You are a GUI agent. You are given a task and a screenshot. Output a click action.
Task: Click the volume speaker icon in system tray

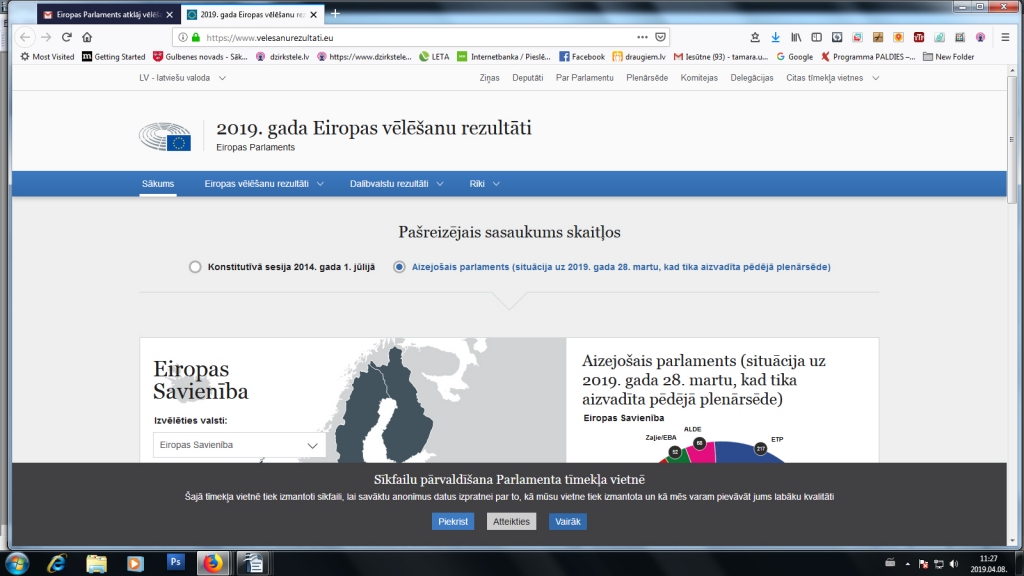pos(954,563)
